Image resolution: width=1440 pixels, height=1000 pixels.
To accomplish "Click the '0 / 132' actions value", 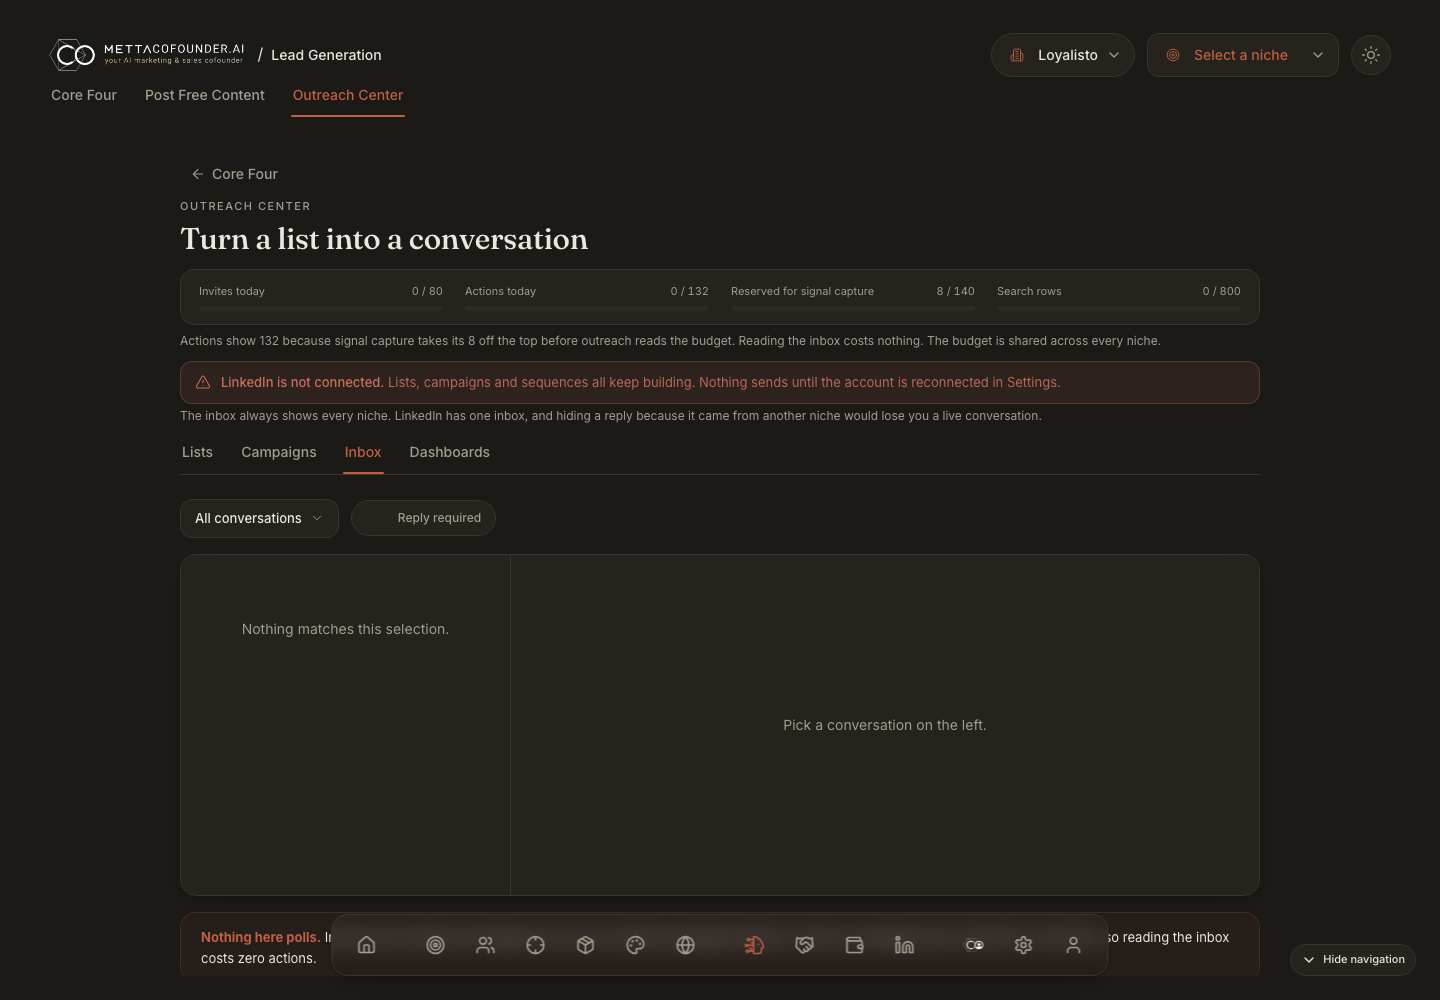I will (689, 291).
